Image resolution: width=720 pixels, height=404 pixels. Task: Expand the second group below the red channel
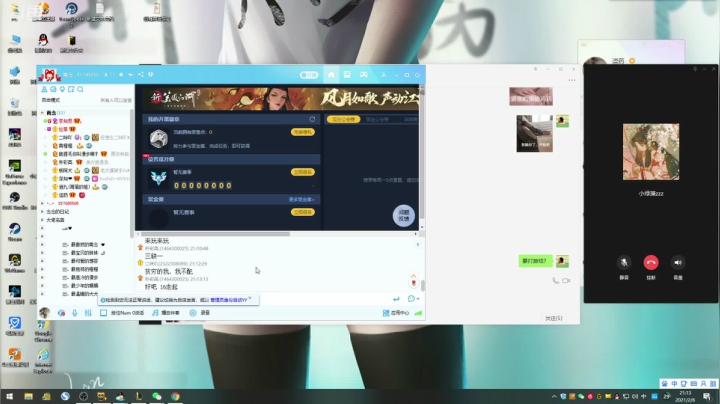[42, 220]
